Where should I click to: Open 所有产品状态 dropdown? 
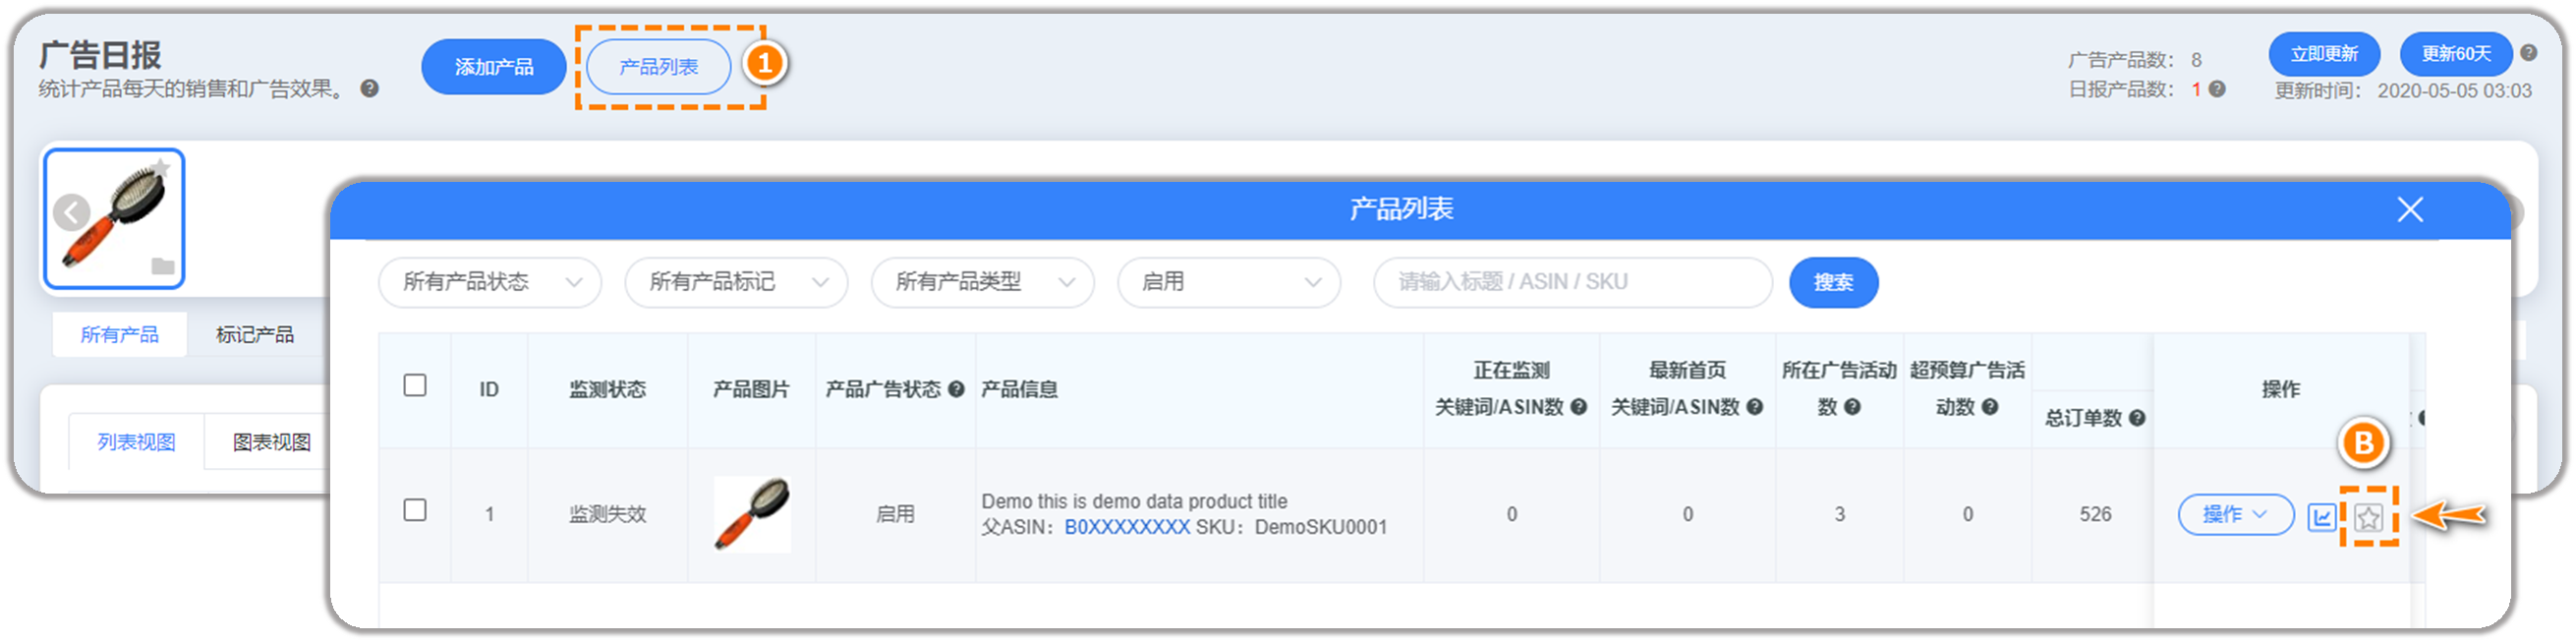coord(490,282)
